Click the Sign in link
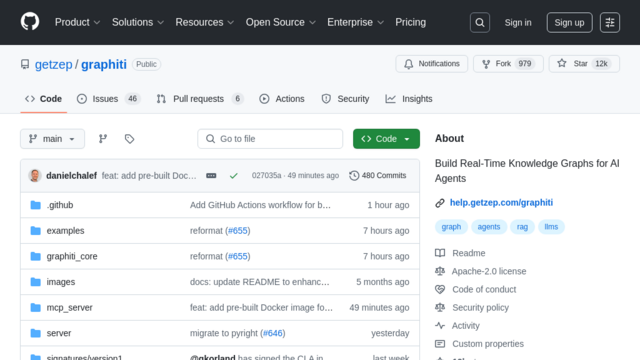 [518, 22]
